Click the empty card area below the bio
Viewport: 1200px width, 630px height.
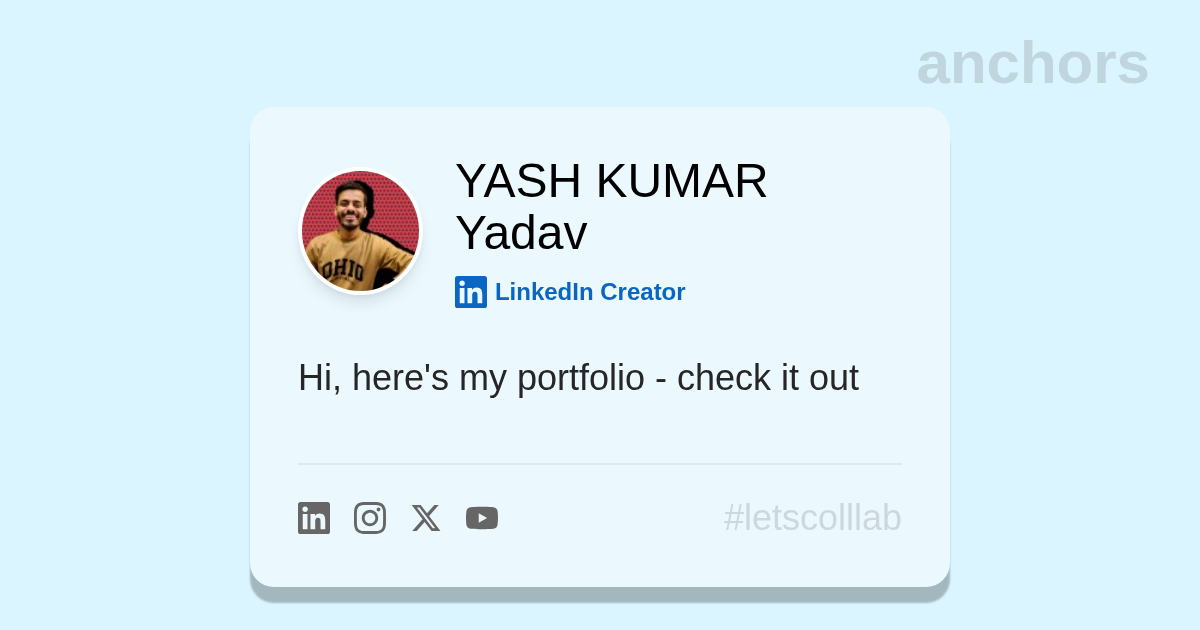click(600, 430)
